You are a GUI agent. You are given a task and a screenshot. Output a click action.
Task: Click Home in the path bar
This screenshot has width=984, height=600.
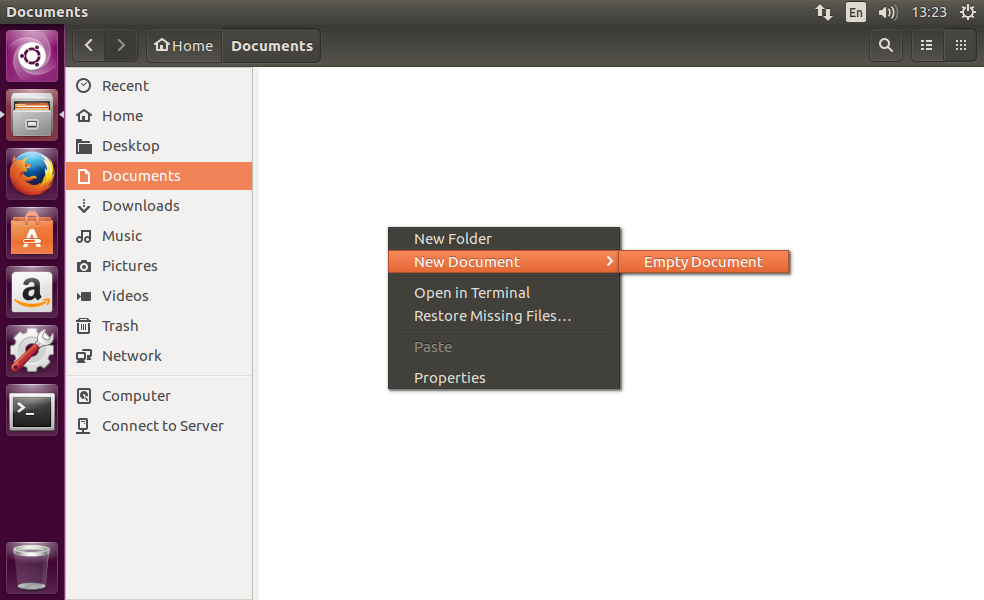[184, 46]
